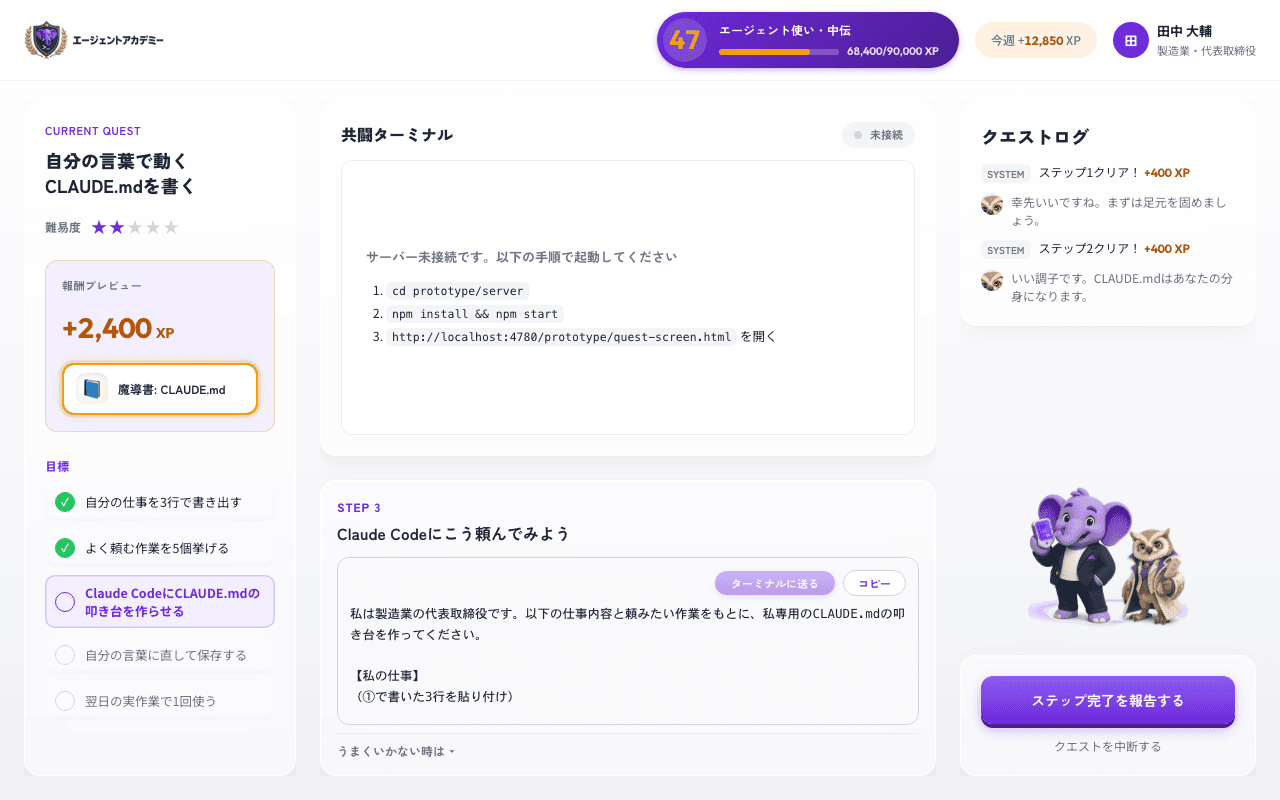
Task: Click the 幸先いいですね log message
Action: (1118, 211)
